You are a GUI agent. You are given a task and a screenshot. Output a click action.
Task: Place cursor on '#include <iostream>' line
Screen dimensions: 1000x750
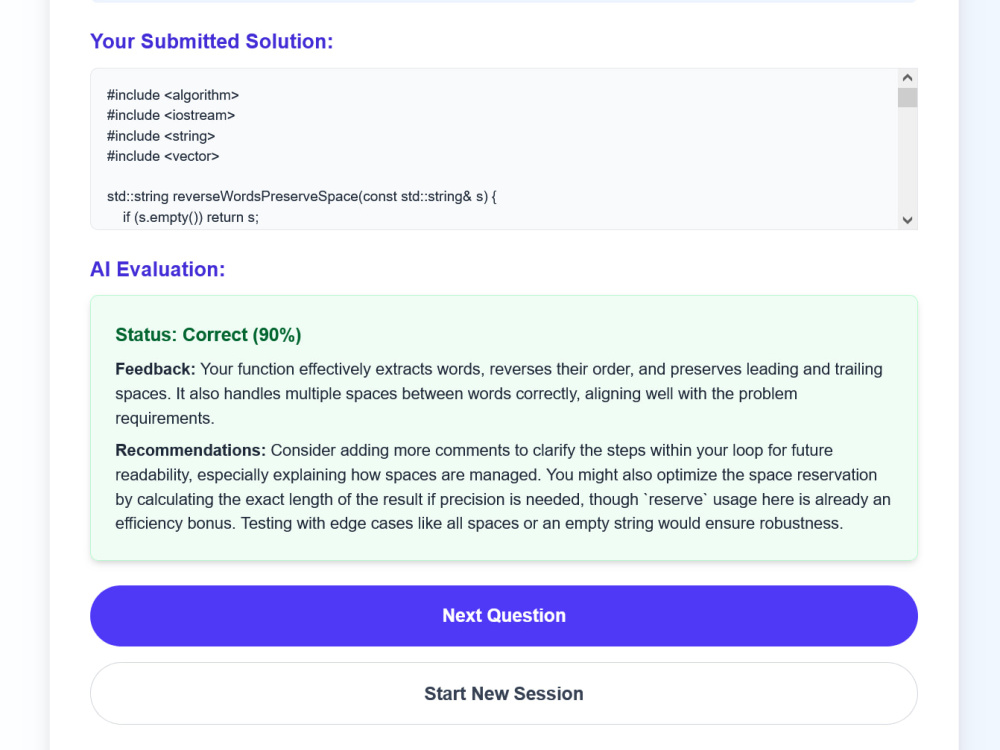click(171, 115)
